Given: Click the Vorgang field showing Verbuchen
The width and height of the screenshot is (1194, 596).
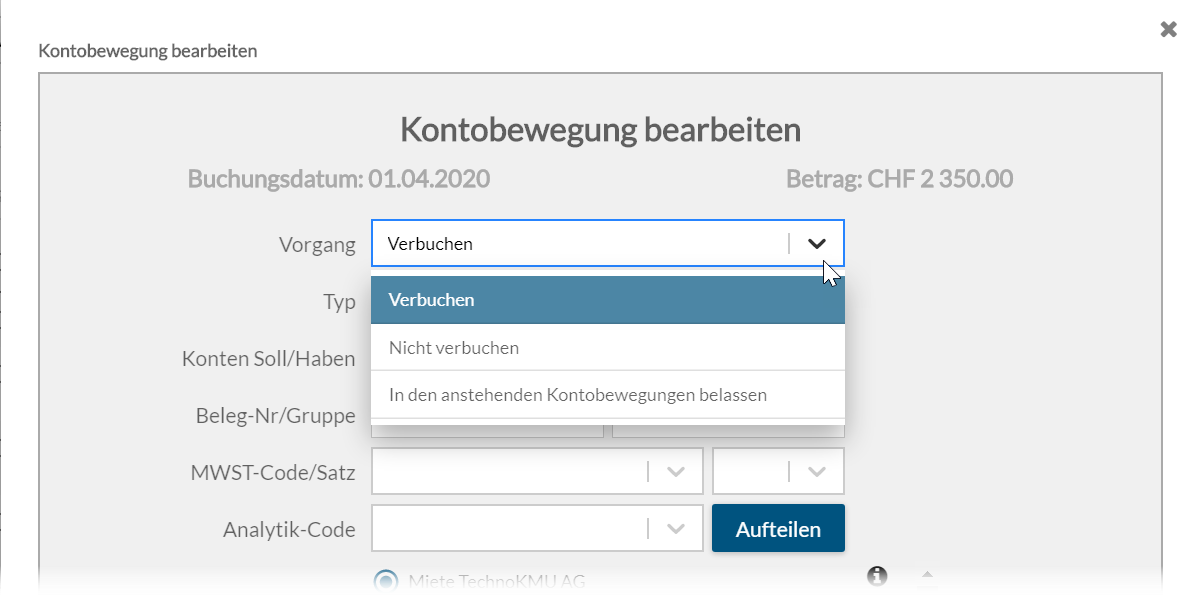Looking at the screenshot, I should (608, 244).
